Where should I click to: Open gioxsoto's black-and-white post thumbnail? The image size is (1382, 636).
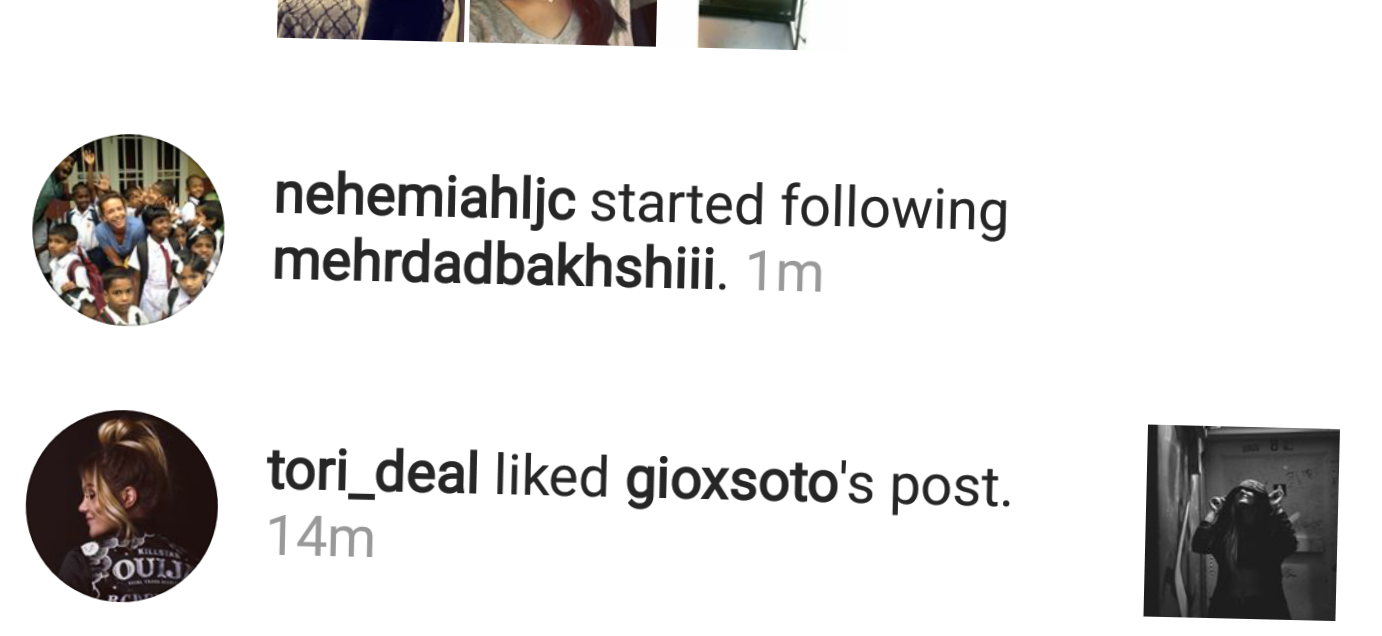coord(1242,522)
